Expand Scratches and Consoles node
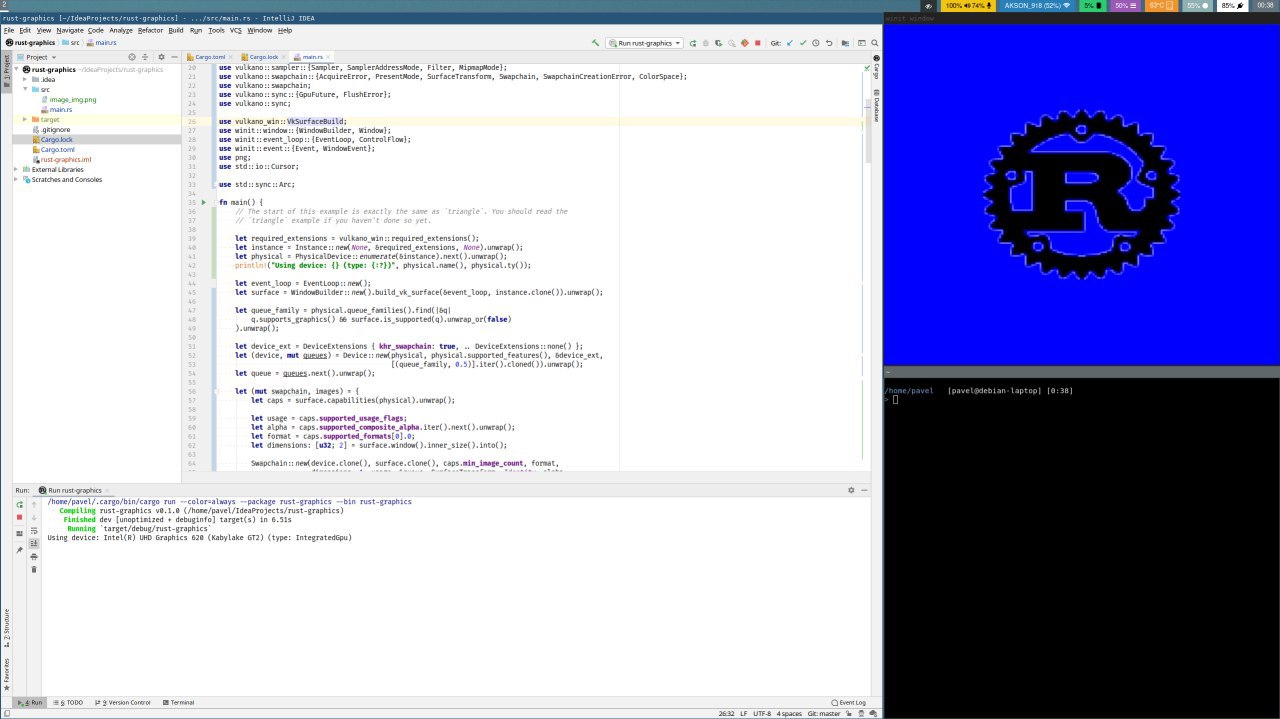The height and width of the screenshot is (719, 1280). click(x=16, y=179)
